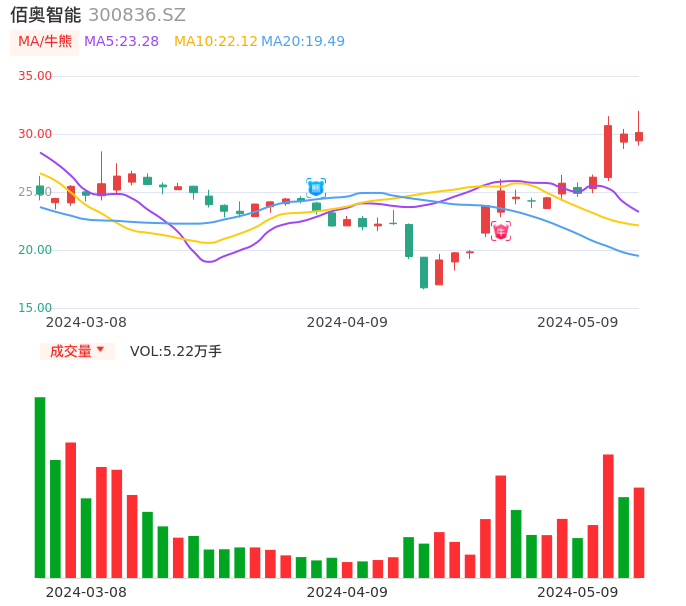Click the 2024-05-09 date label under price chart

(x=577, y=322)
